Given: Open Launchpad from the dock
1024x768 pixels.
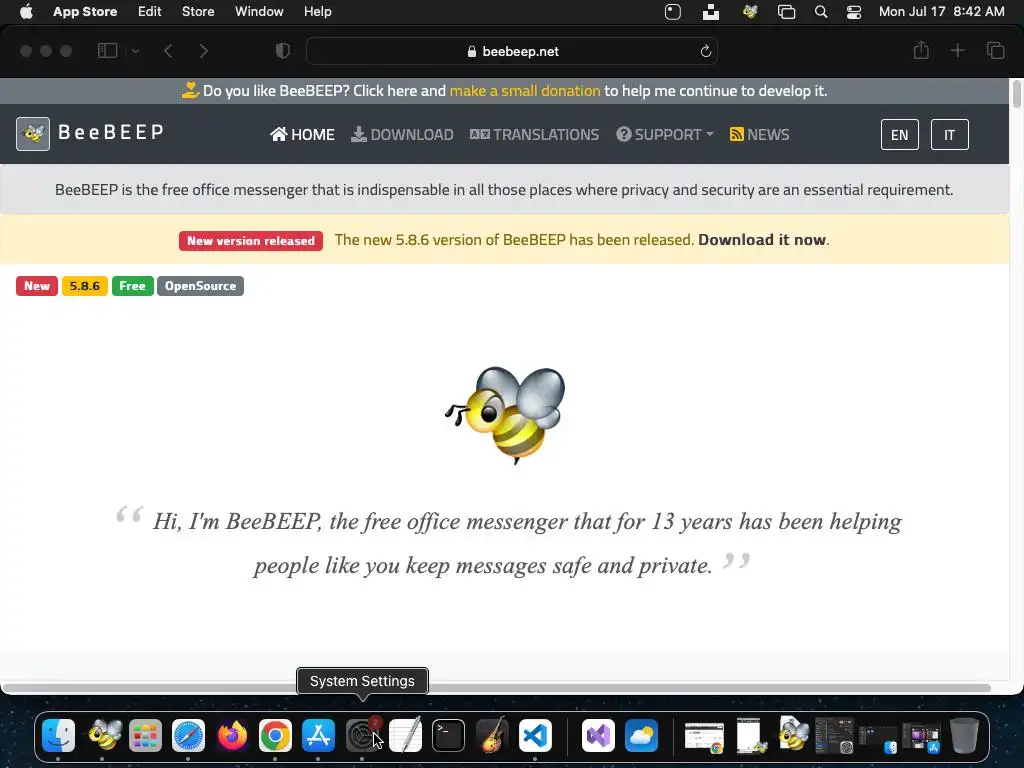Looking at the screenshot, I should click(x=145, y=735).
